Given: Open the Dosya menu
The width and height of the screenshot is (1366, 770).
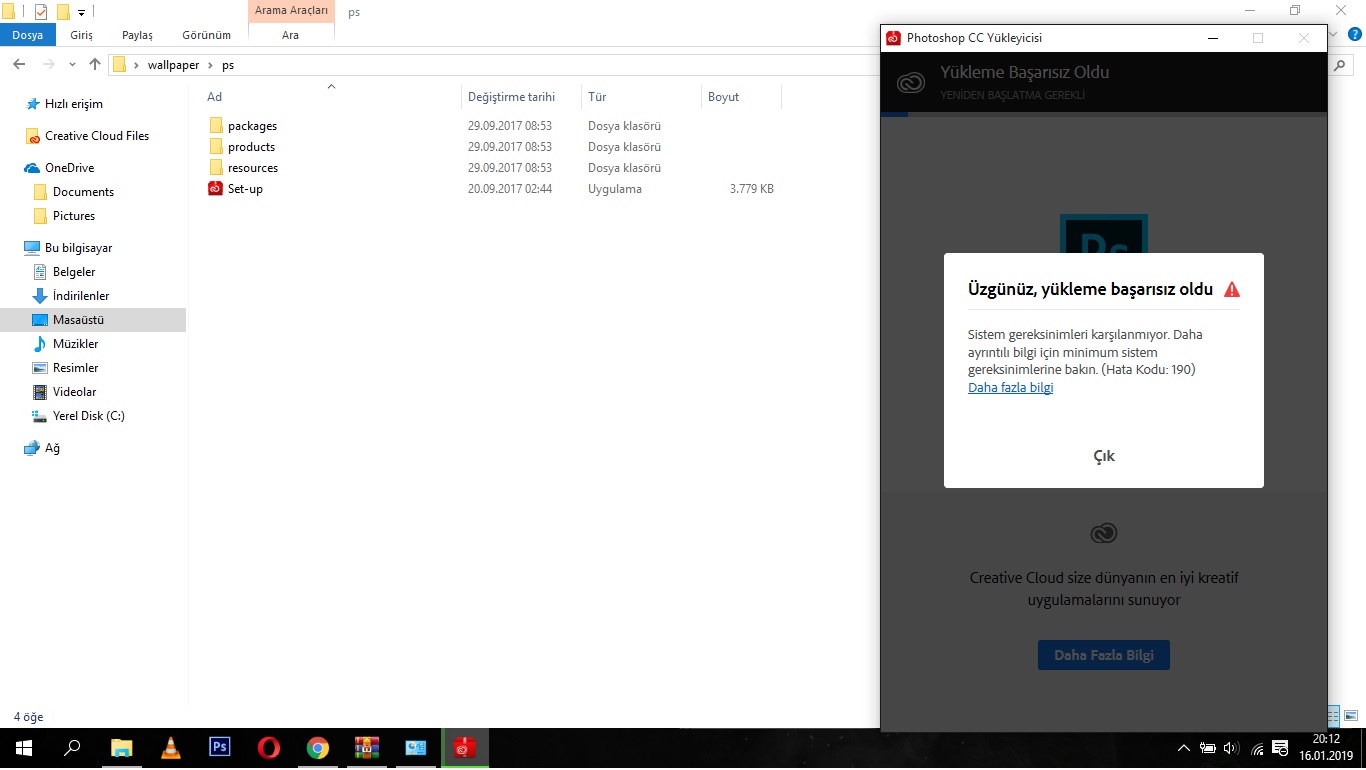Looking at the screenshot, I should pyautogui.click(x=28, y=35).
